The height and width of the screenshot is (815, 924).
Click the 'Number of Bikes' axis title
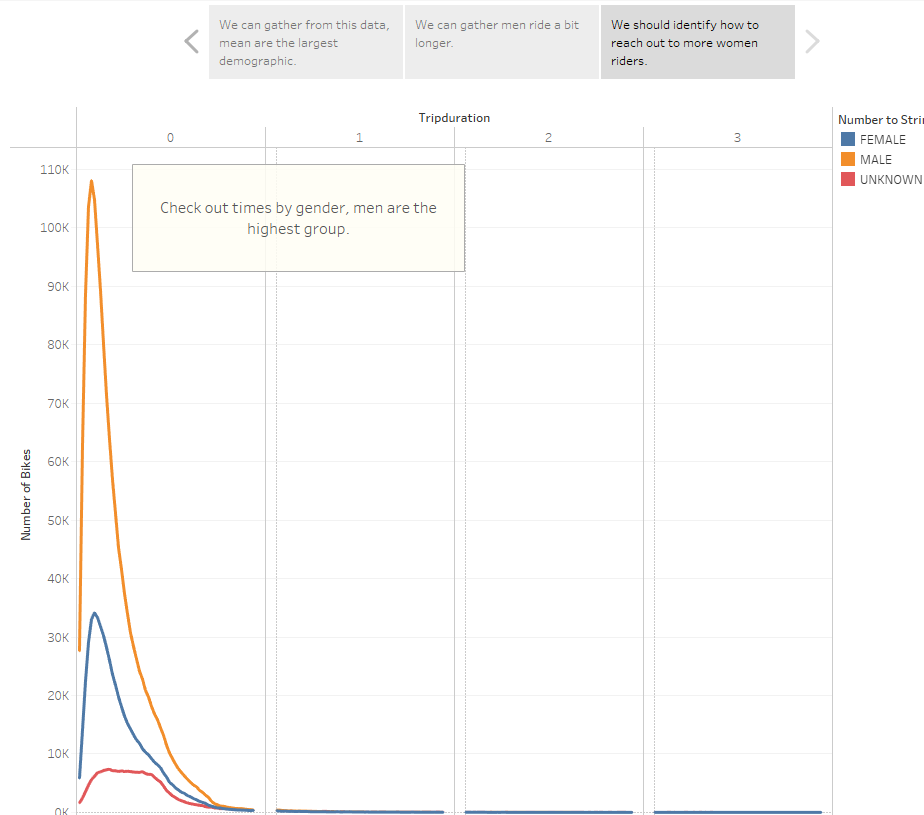[x=26, y=495]
